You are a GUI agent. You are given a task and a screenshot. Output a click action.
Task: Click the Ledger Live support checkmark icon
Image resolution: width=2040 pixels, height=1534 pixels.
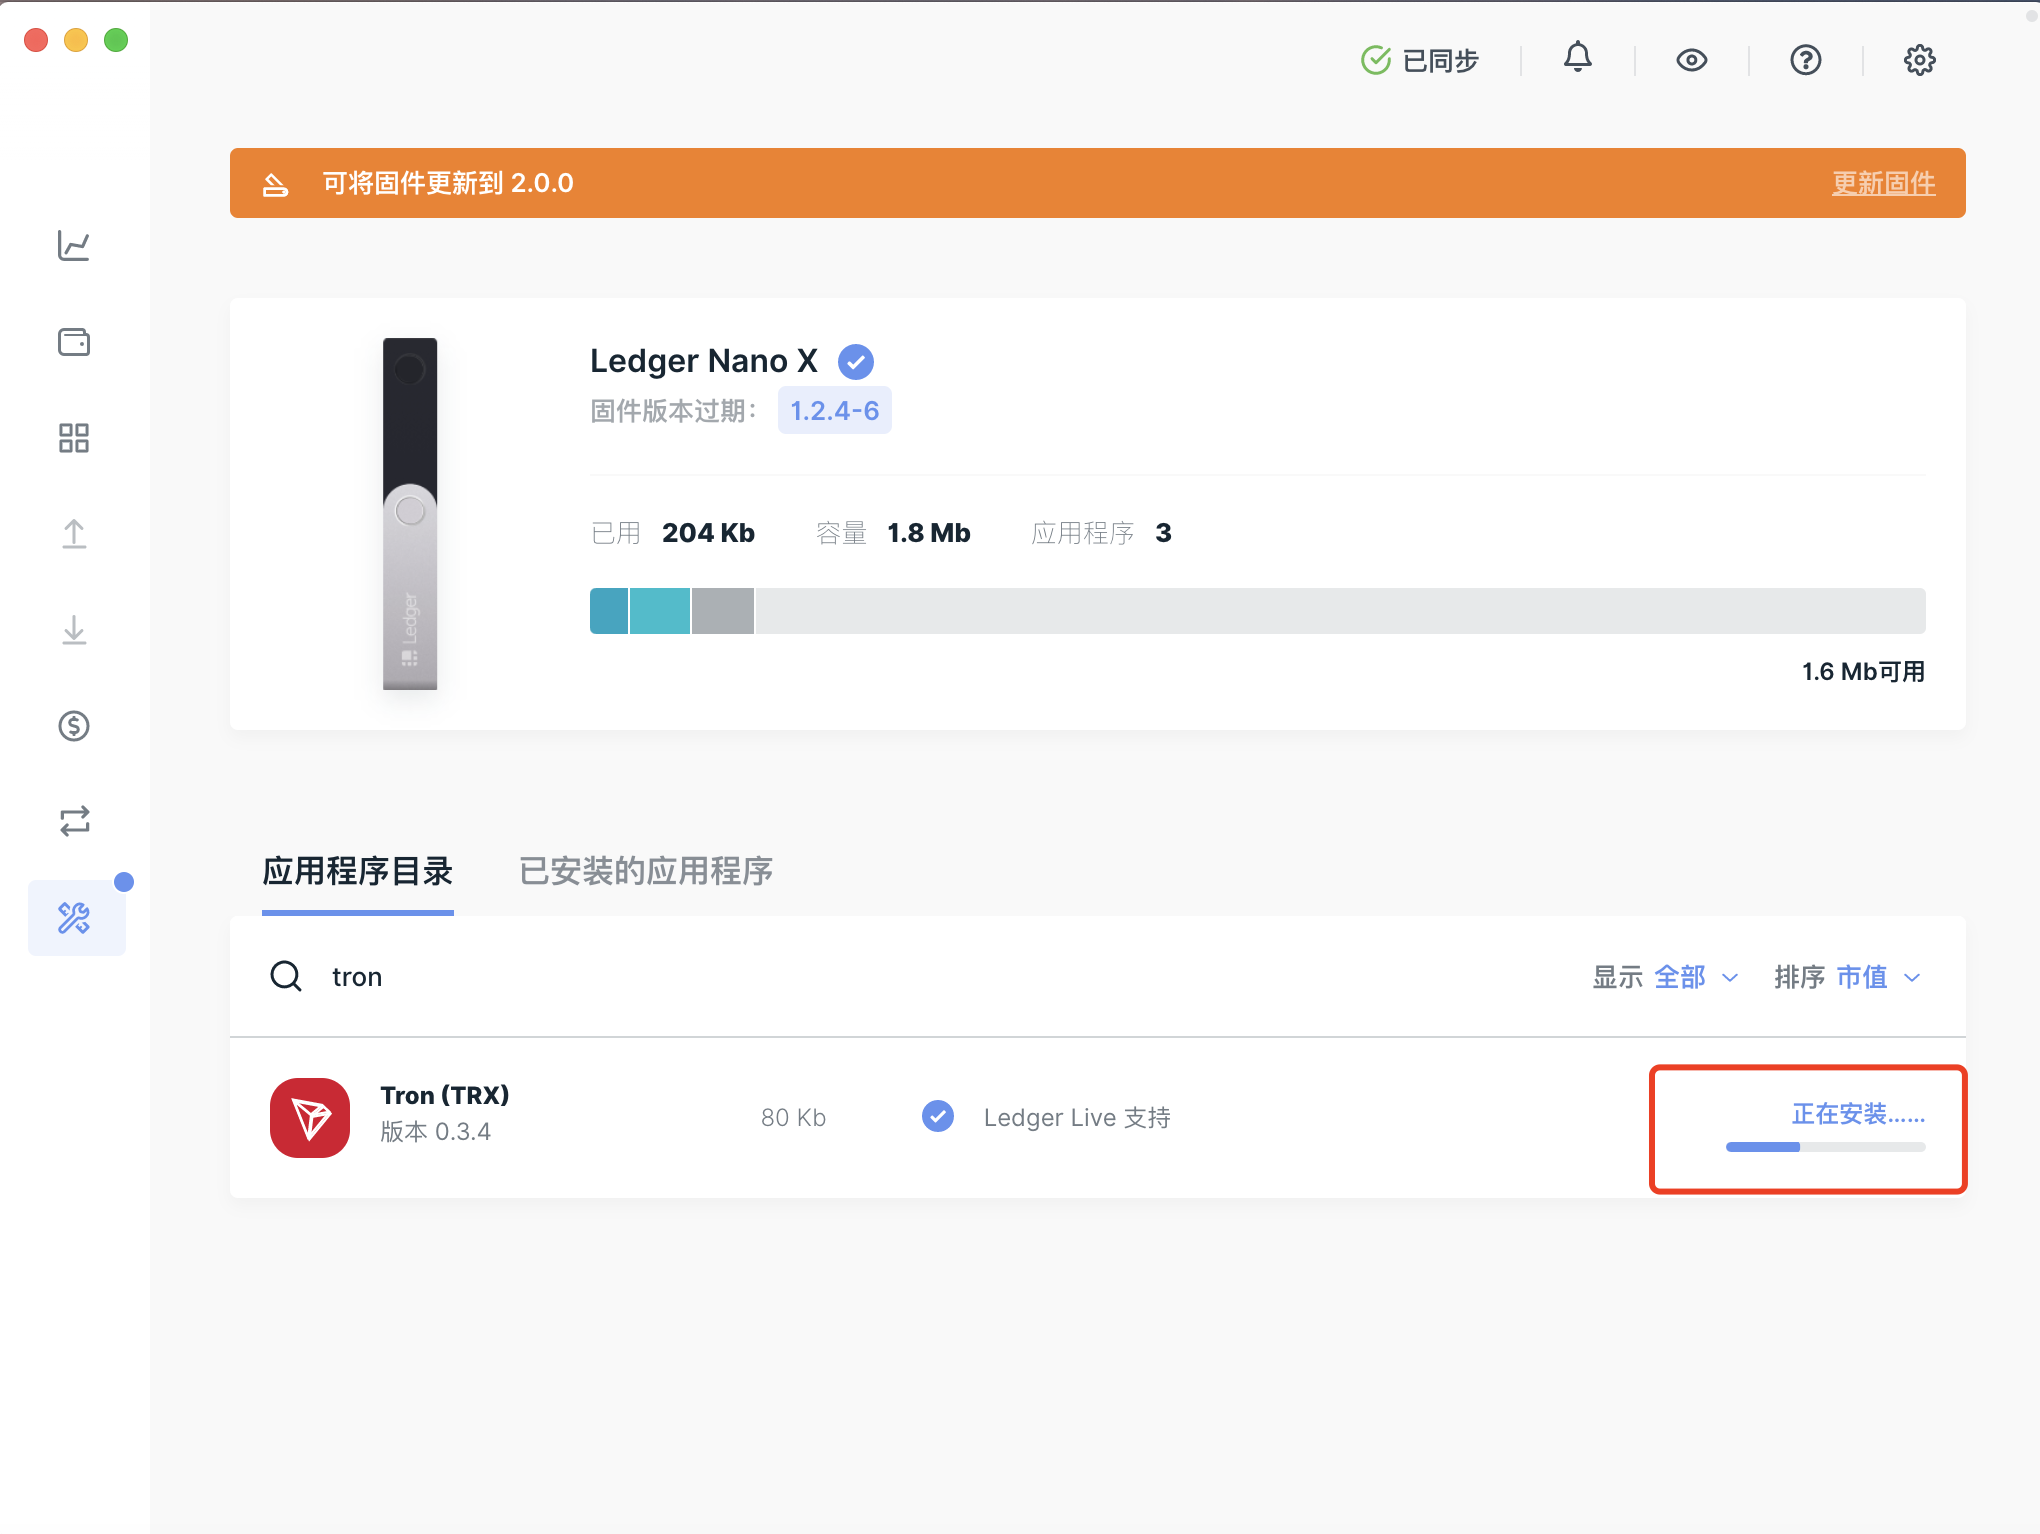tap(938, 1116)
